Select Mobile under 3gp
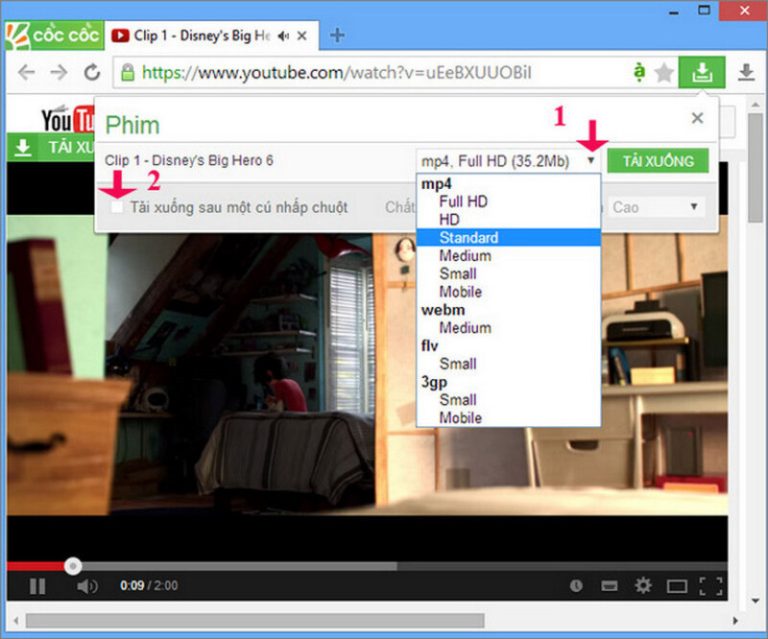768x639 pixels. (x=460, y=418)
